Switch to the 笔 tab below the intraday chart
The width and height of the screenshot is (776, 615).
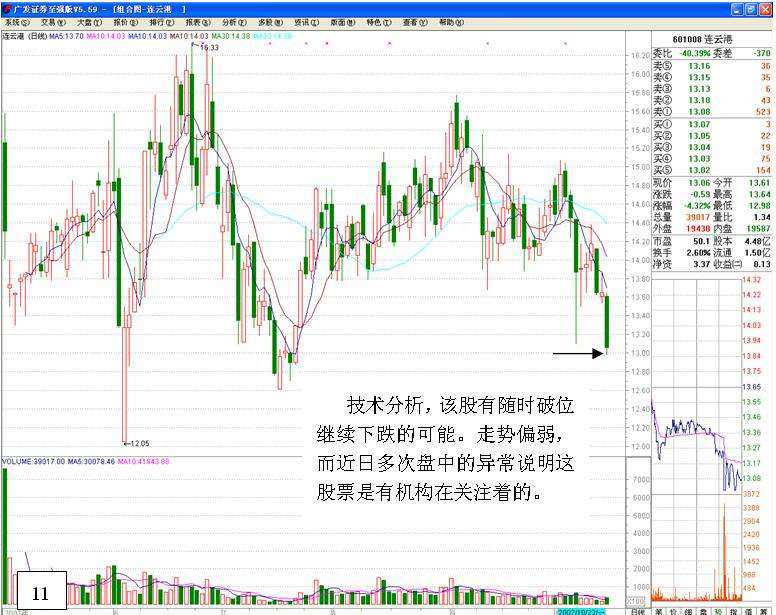click(658, 612)
